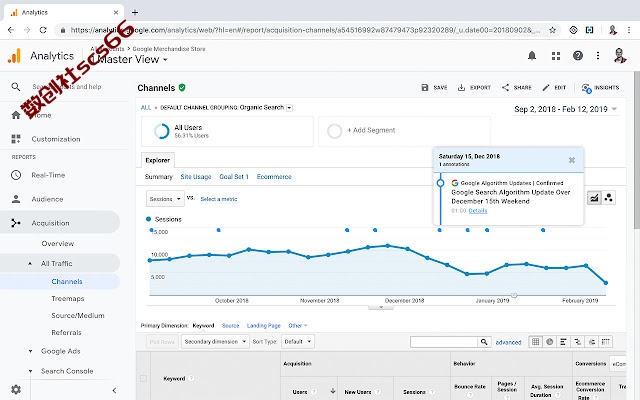Save the Channels report
This screenshot has width=640, height=400.
pos(434,87)
